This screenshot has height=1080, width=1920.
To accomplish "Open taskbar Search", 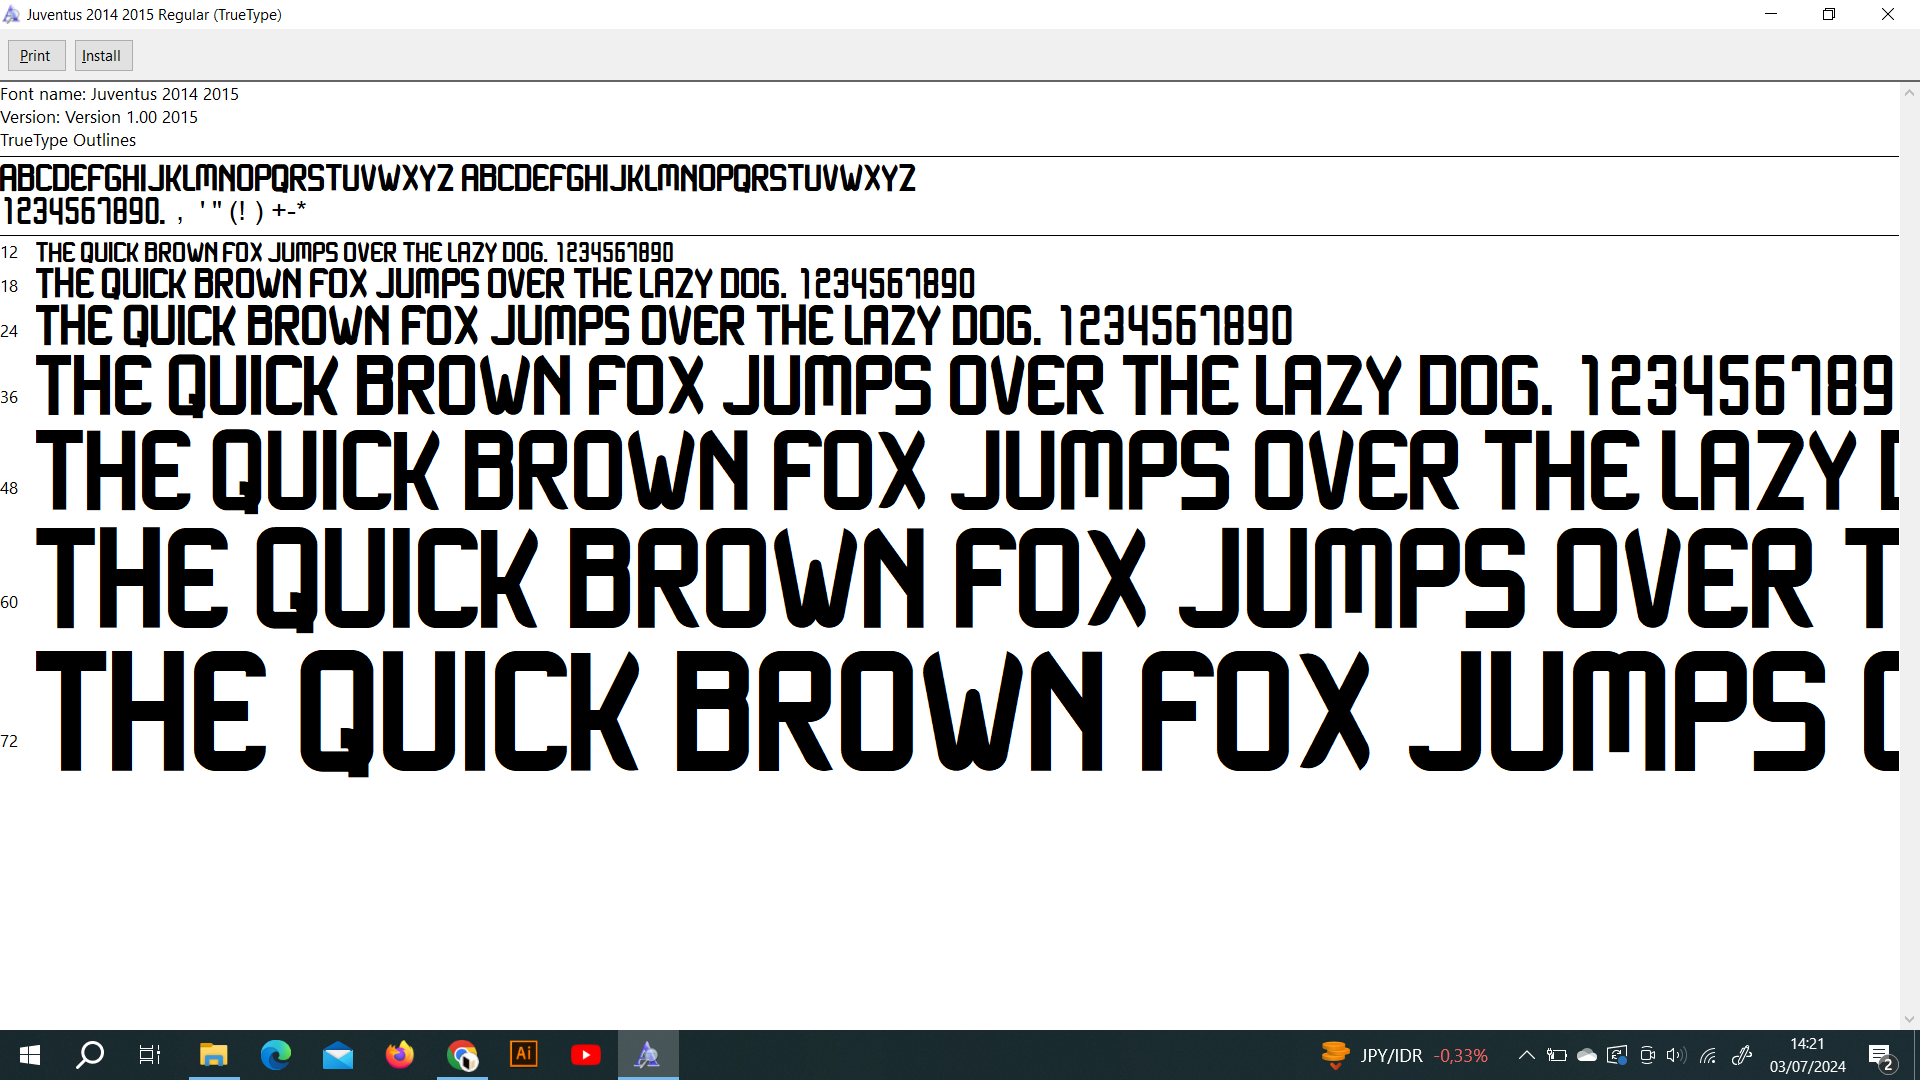I will 90,1055.
